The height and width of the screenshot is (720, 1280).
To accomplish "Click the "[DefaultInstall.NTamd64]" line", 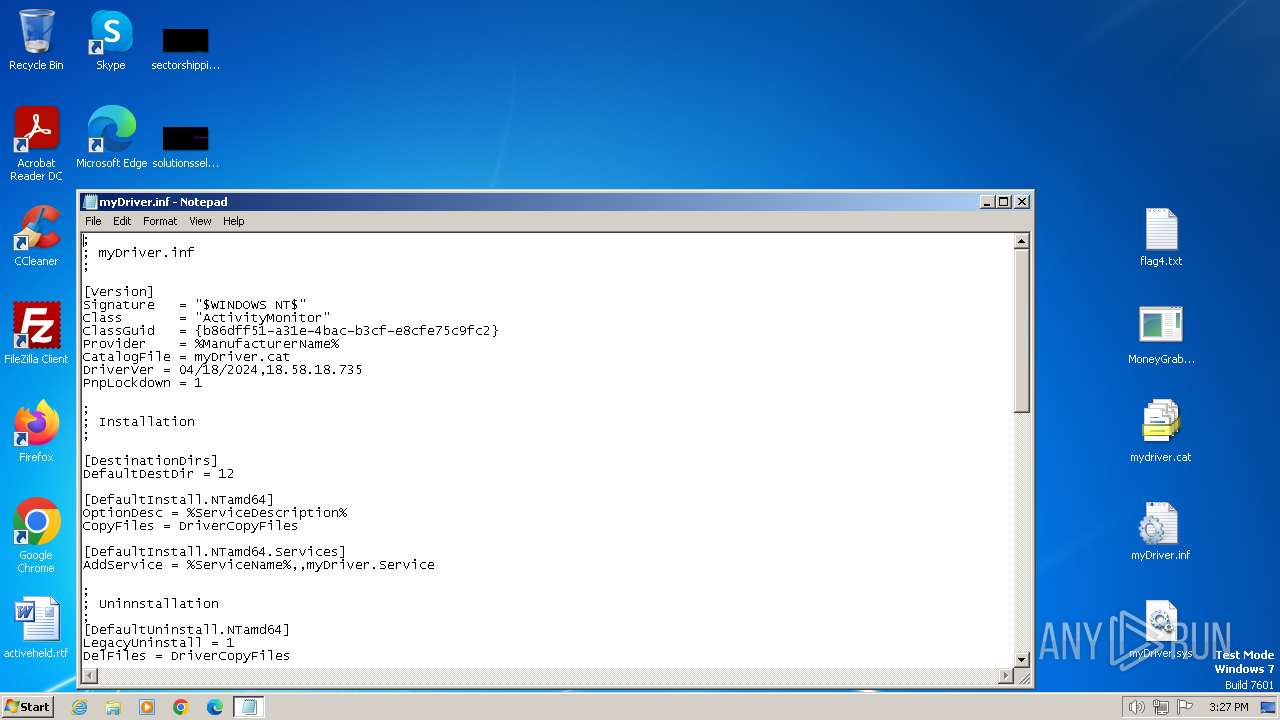I will [178, 500].
